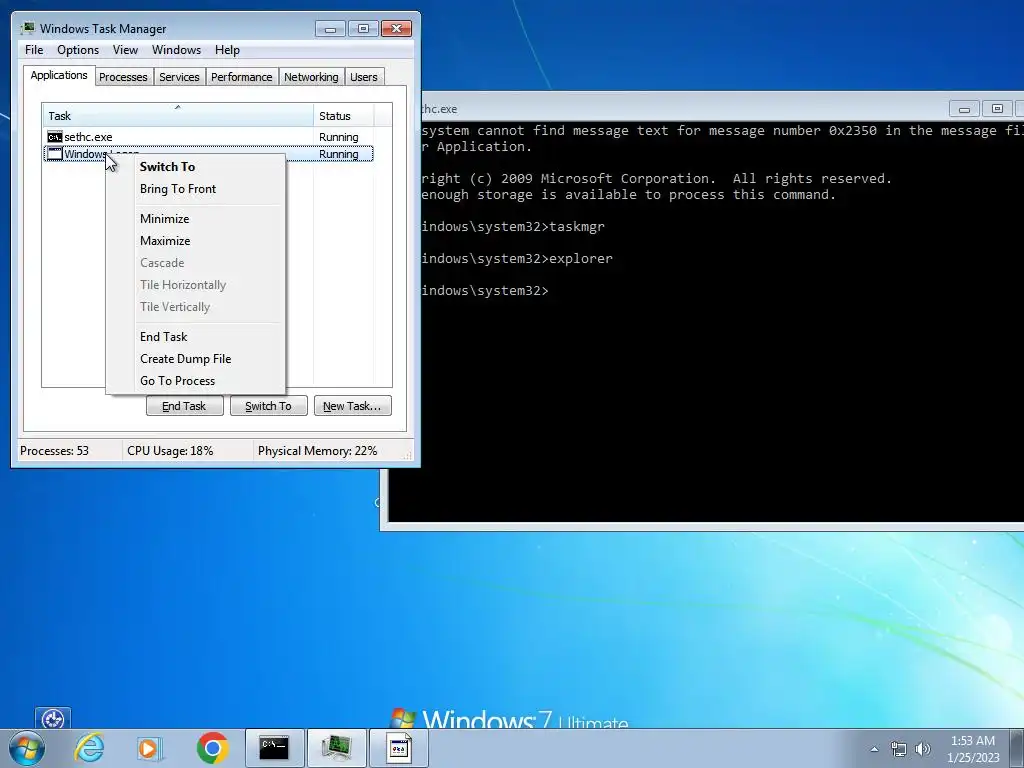The height and width of the screenshot is (768, 1024).
Task: Minimize the sethc.exe command window
Action: pyautogui.click(x=964, y=109)
